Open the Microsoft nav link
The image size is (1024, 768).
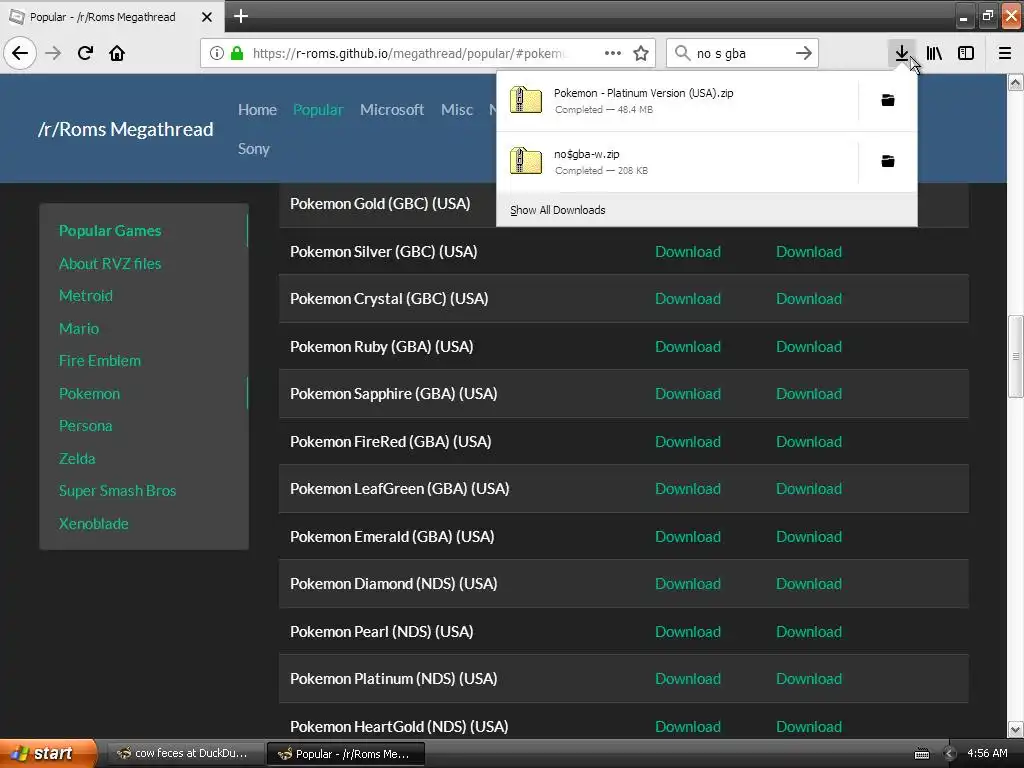click(x=392, y=110)
